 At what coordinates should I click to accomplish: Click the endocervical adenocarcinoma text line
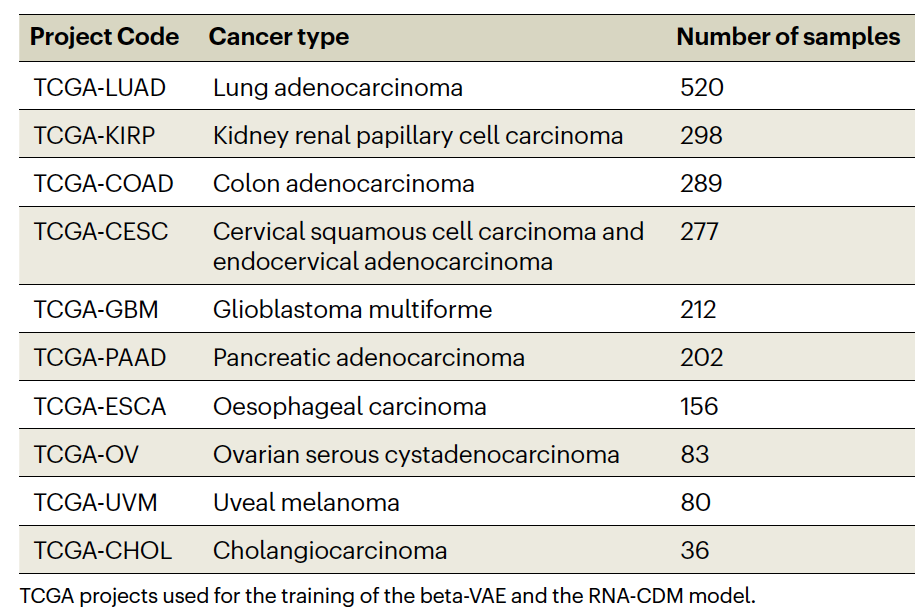click(383, 262)
